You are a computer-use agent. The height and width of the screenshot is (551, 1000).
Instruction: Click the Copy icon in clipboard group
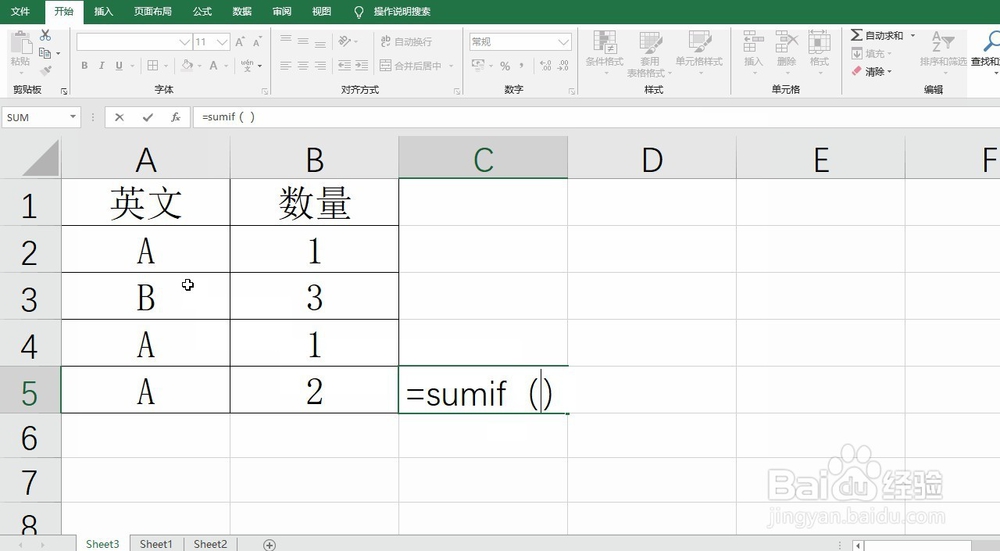[x=45, y=53]
